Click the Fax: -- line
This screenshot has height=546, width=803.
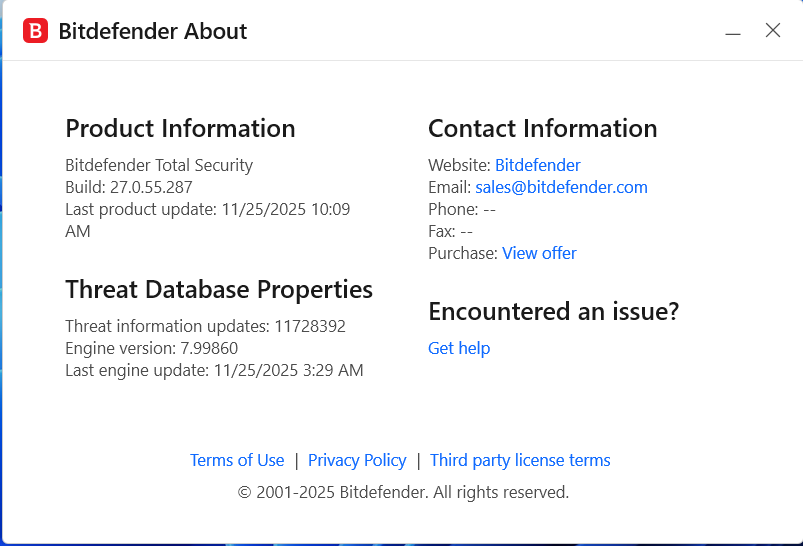(x=450, y=232)
